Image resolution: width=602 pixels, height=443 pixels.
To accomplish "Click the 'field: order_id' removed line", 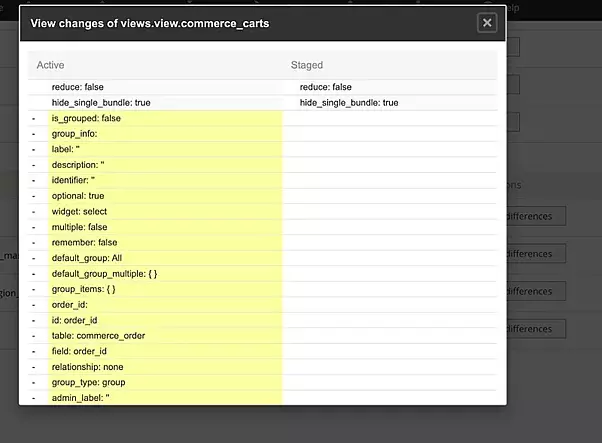I will pos(79,351).
